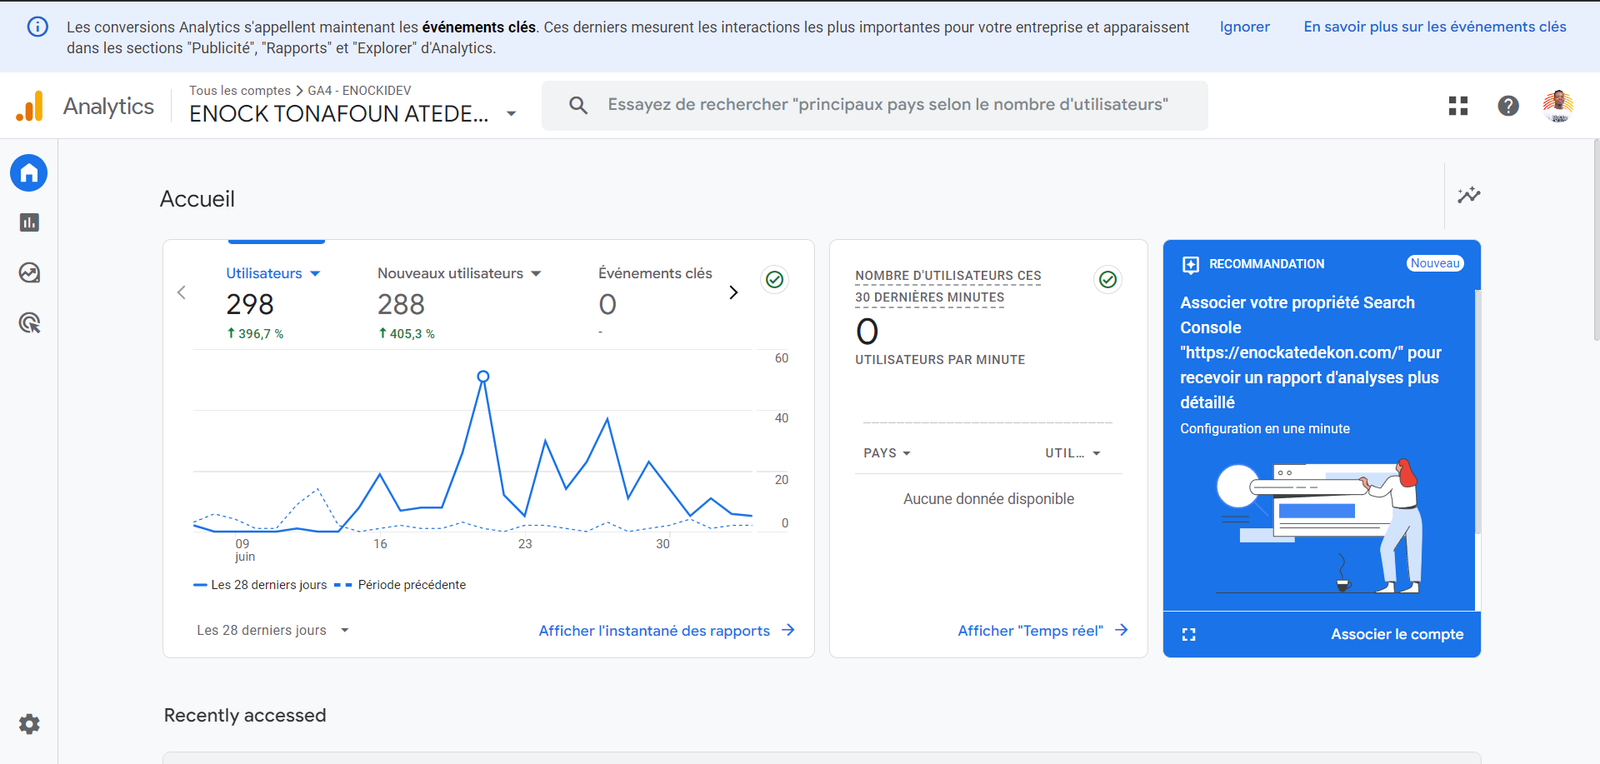The width and height of the screenshot is (1600, 764).
Task: Click the green checkmark on realtime card
Action: (1107, 279)
